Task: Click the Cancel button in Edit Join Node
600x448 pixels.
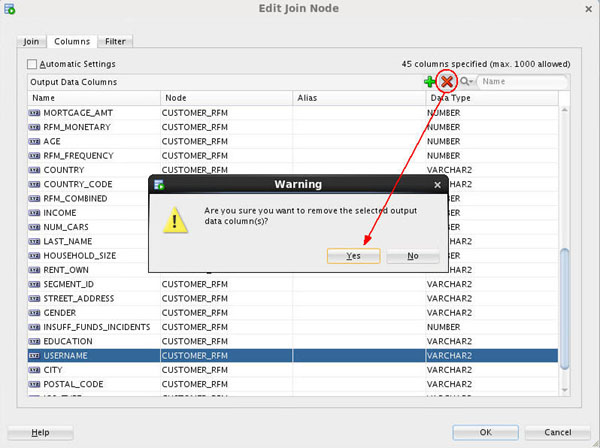Action: click(558, 432)
